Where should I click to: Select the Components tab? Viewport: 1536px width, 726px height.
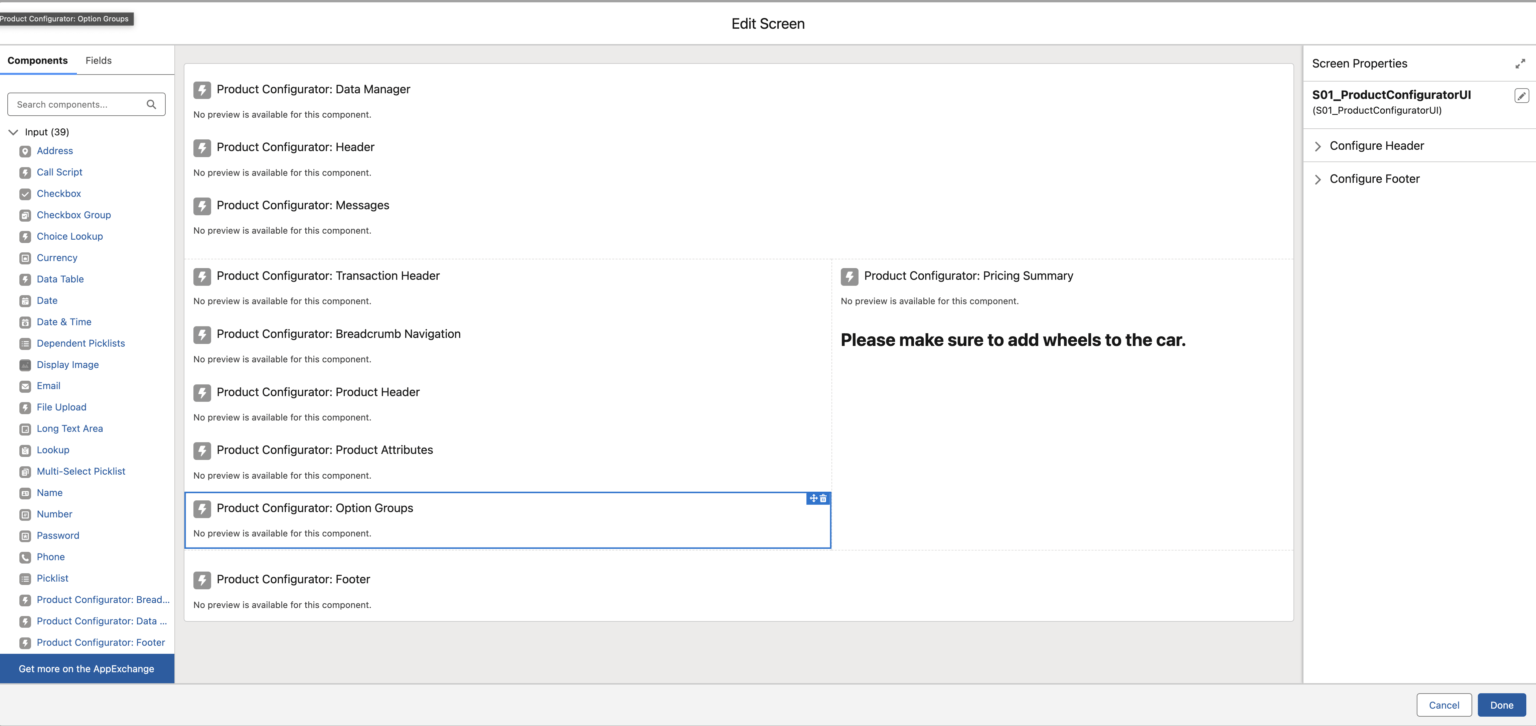pyautogui.click(x=38, y=60)
